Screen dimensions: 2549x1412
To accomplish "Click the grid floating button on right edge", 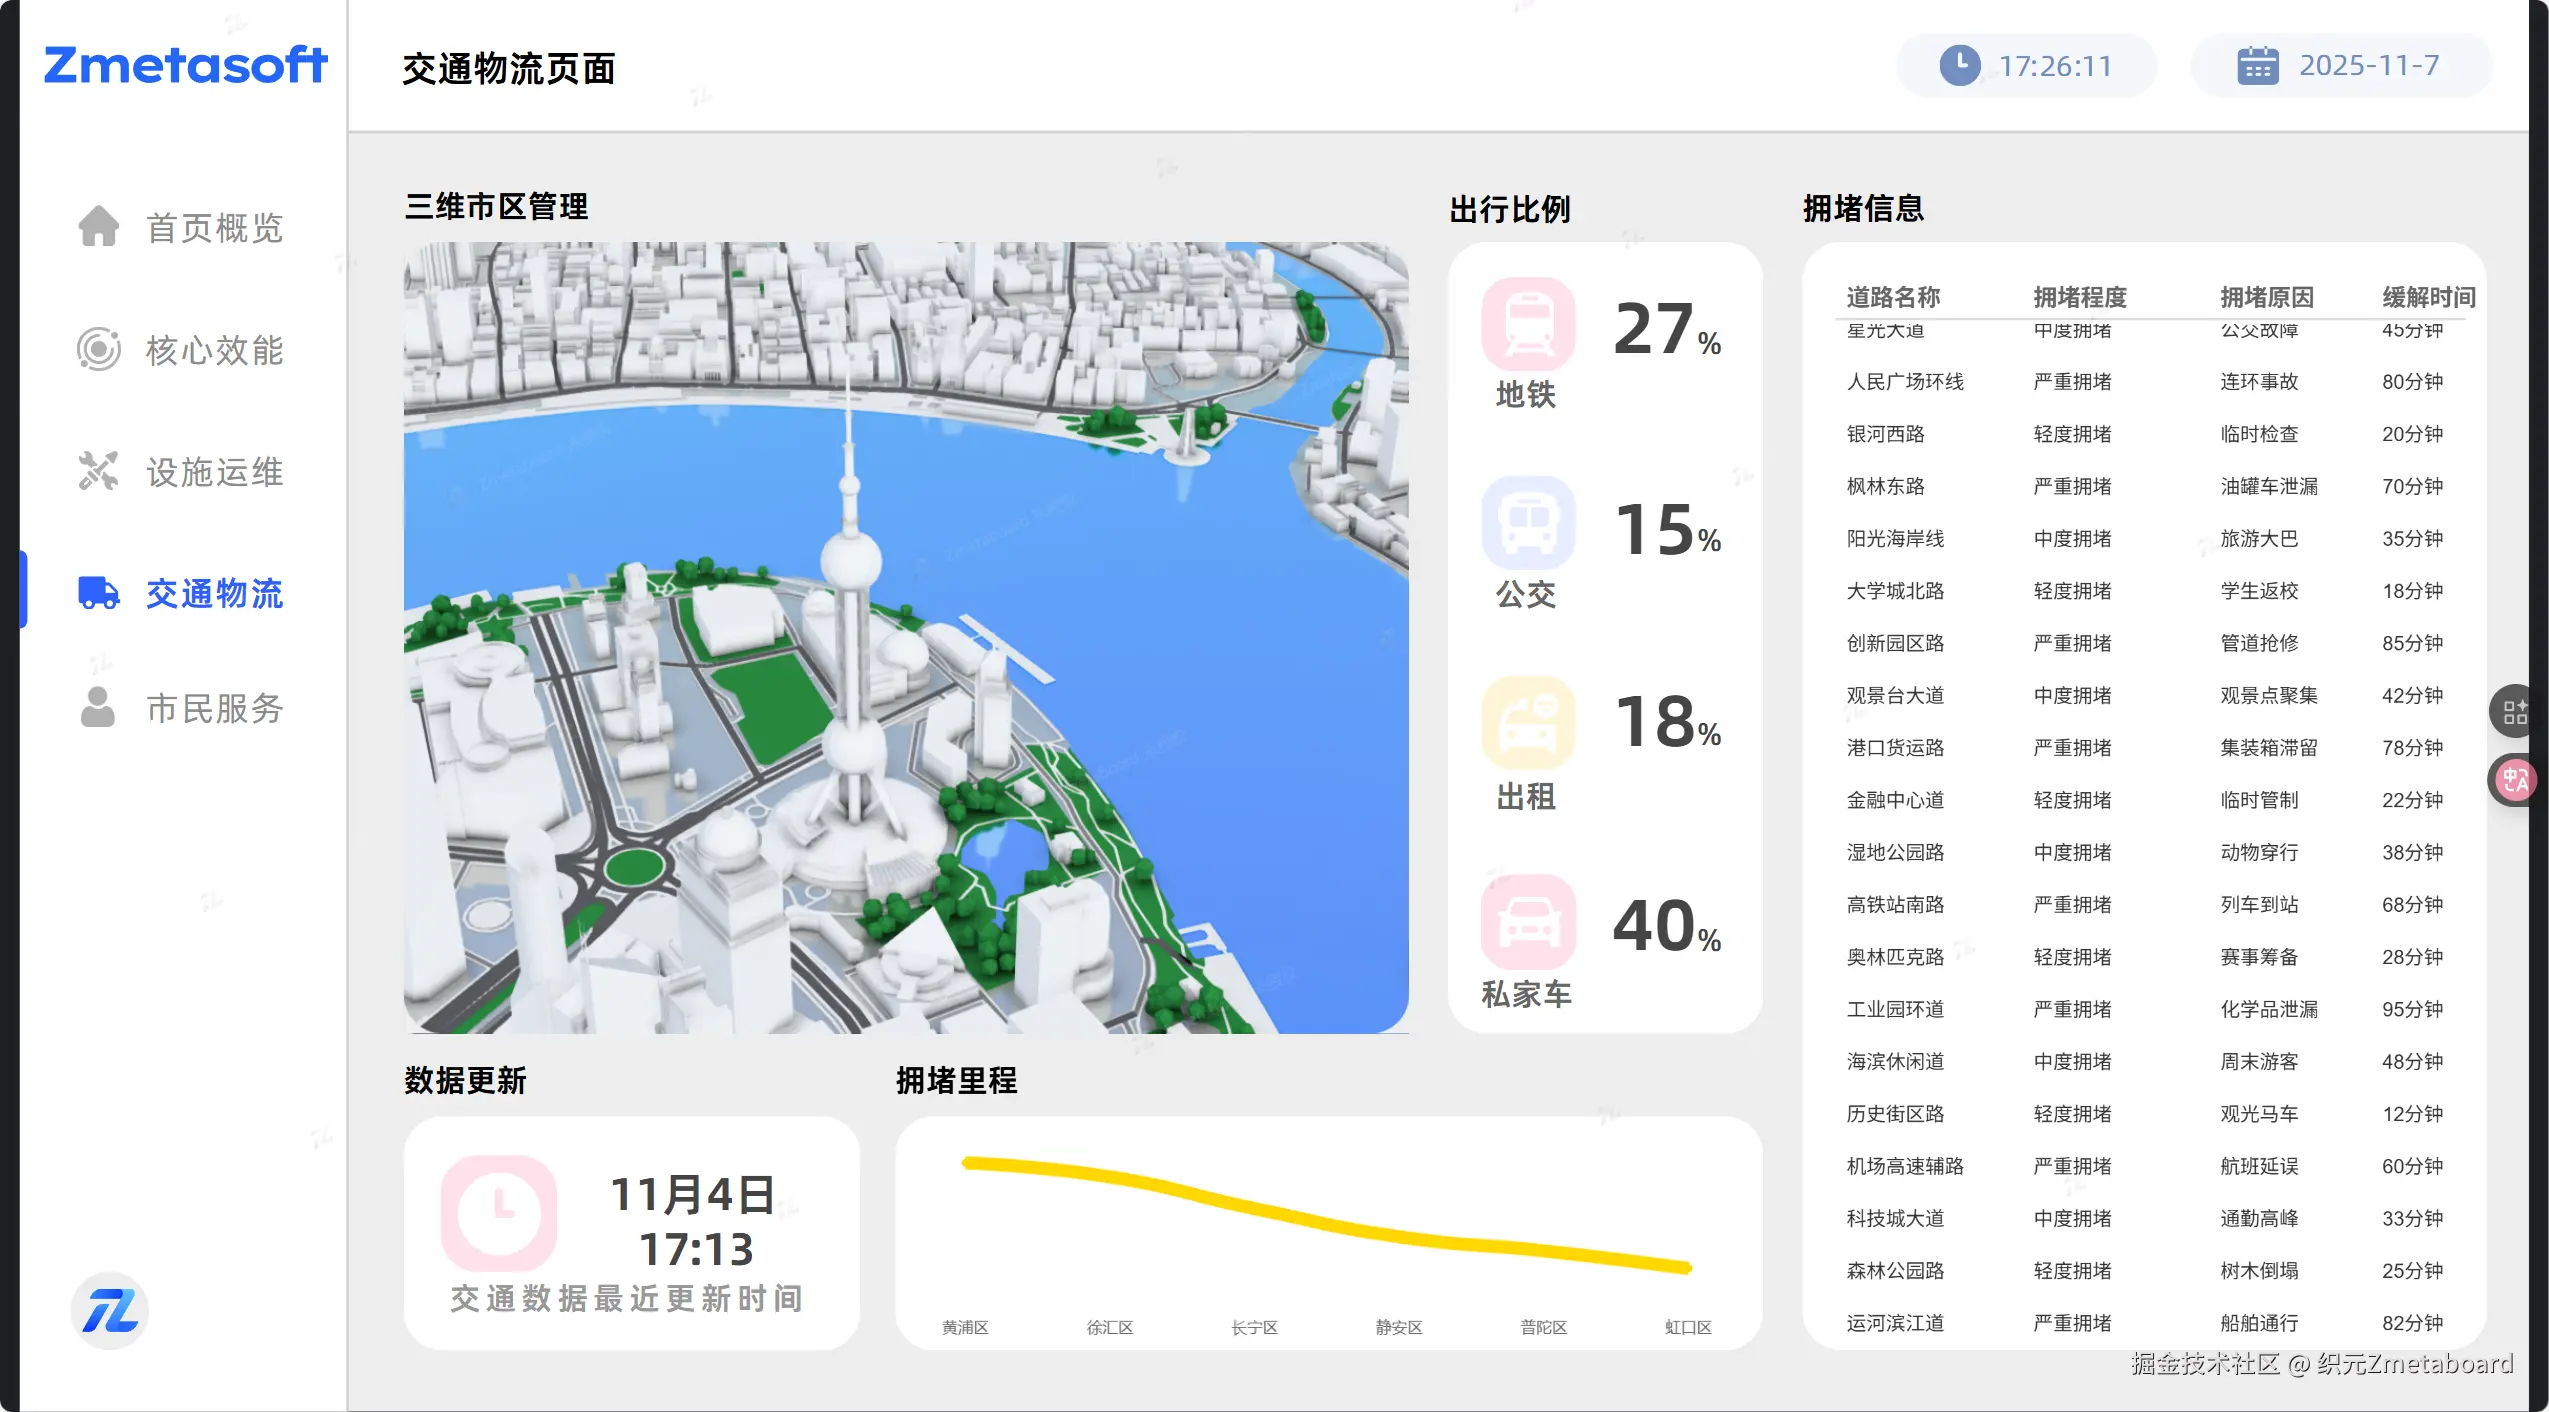I will pyautogui.click(x=2514, y=711).
